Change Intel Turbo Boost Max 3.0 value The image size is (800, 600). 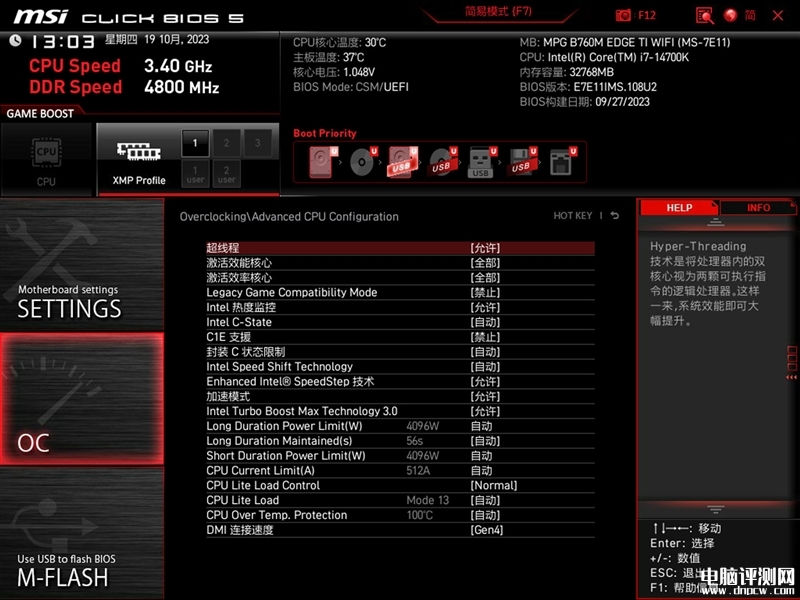click(x=485, y=411)
